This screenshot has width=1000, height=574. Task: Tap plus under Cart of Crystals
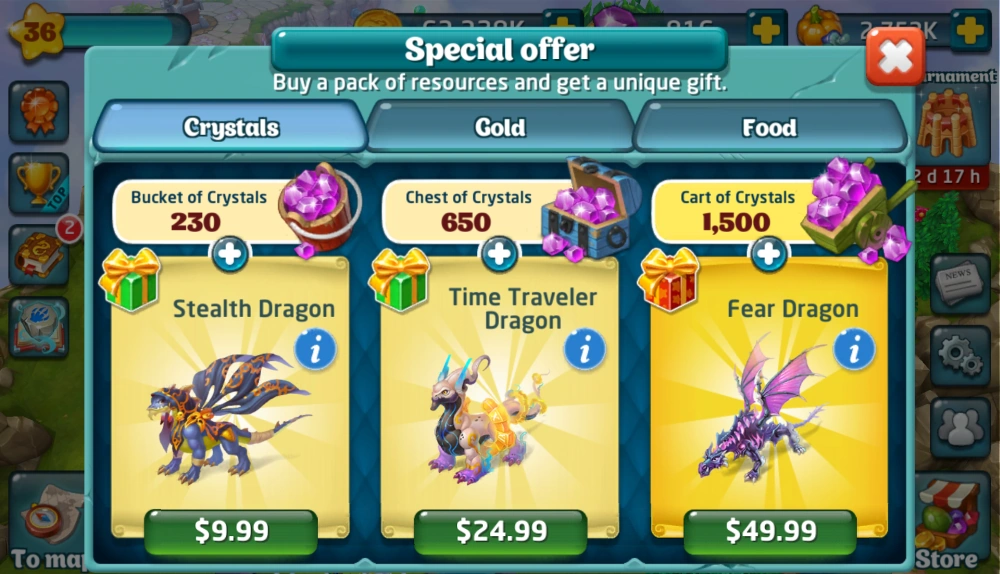(x=768, y=254)
